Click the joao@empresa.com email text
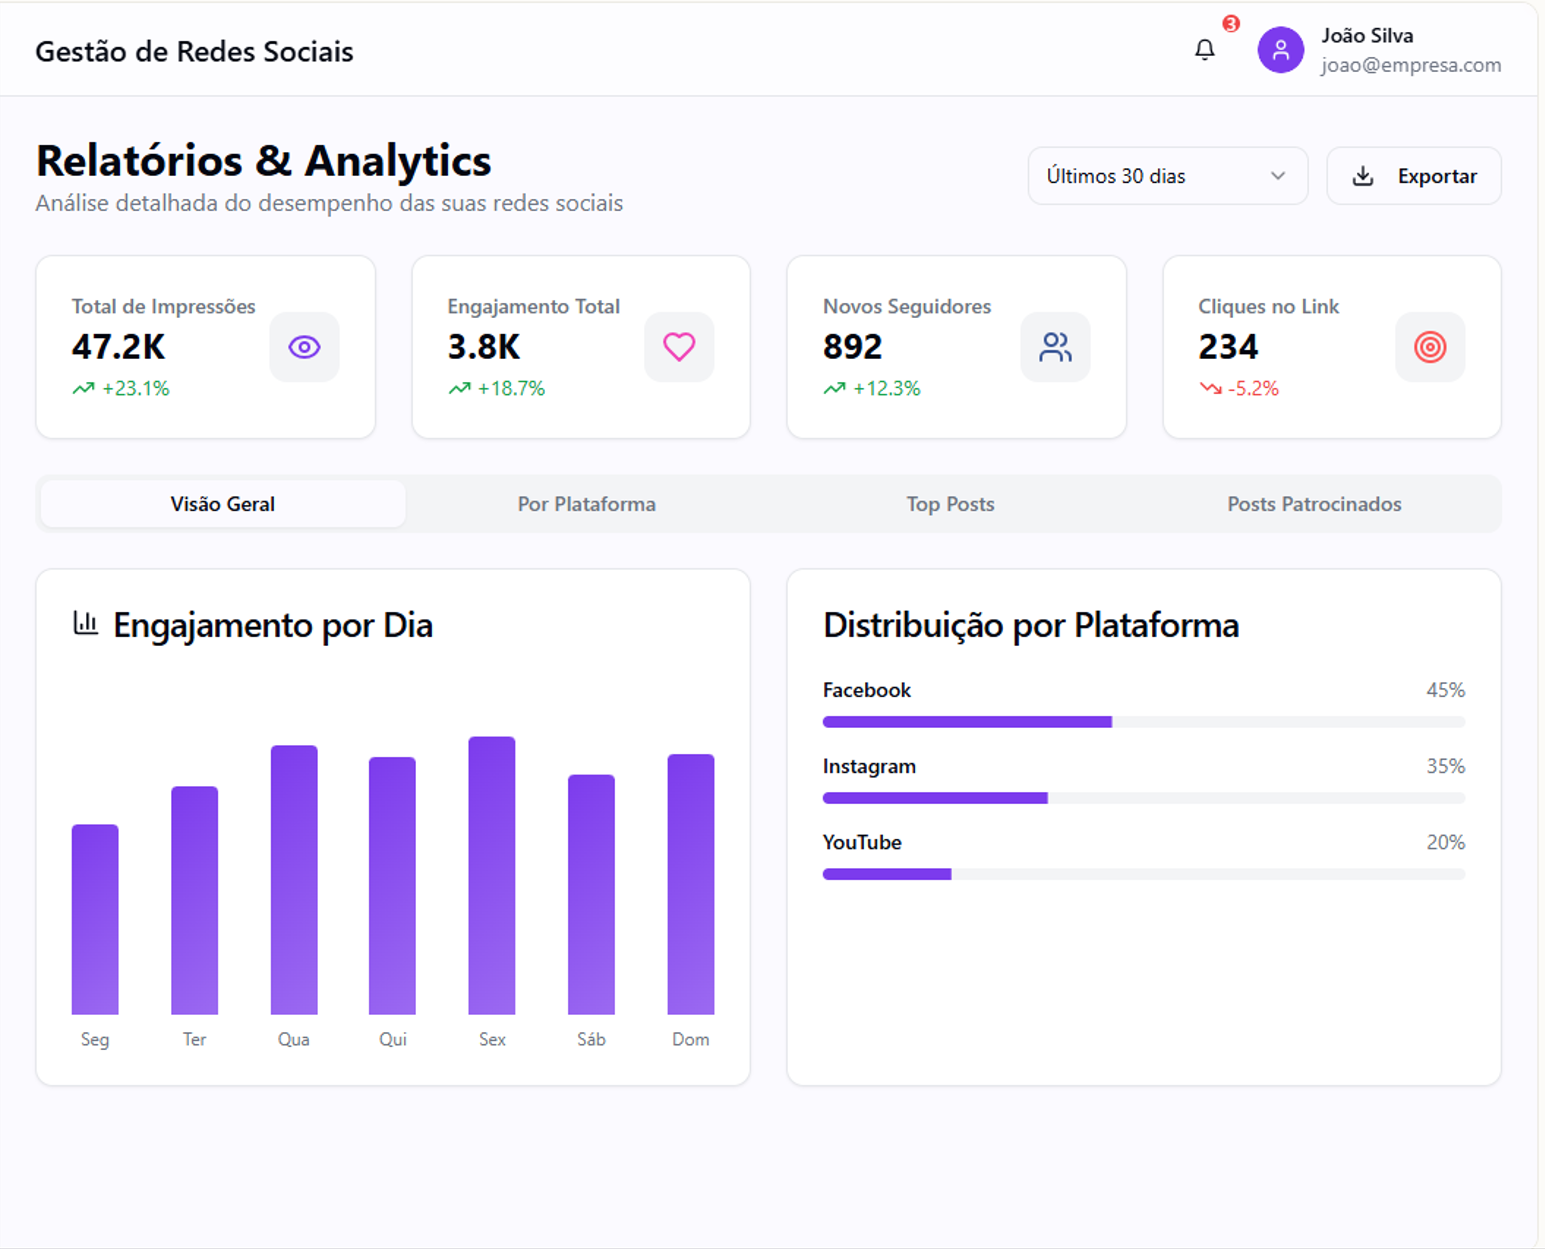This screenshot has height=1249, width=1545. tap(1410, 65)
